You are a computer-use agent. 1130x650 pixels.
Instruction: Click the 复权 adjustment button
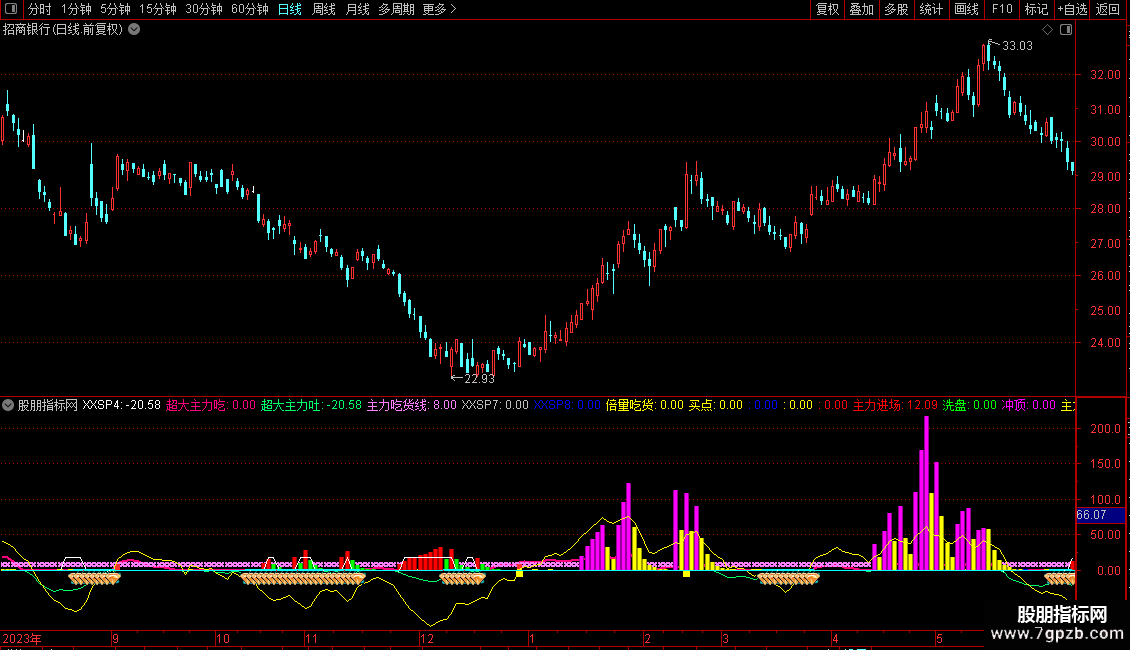coord(827,10)
